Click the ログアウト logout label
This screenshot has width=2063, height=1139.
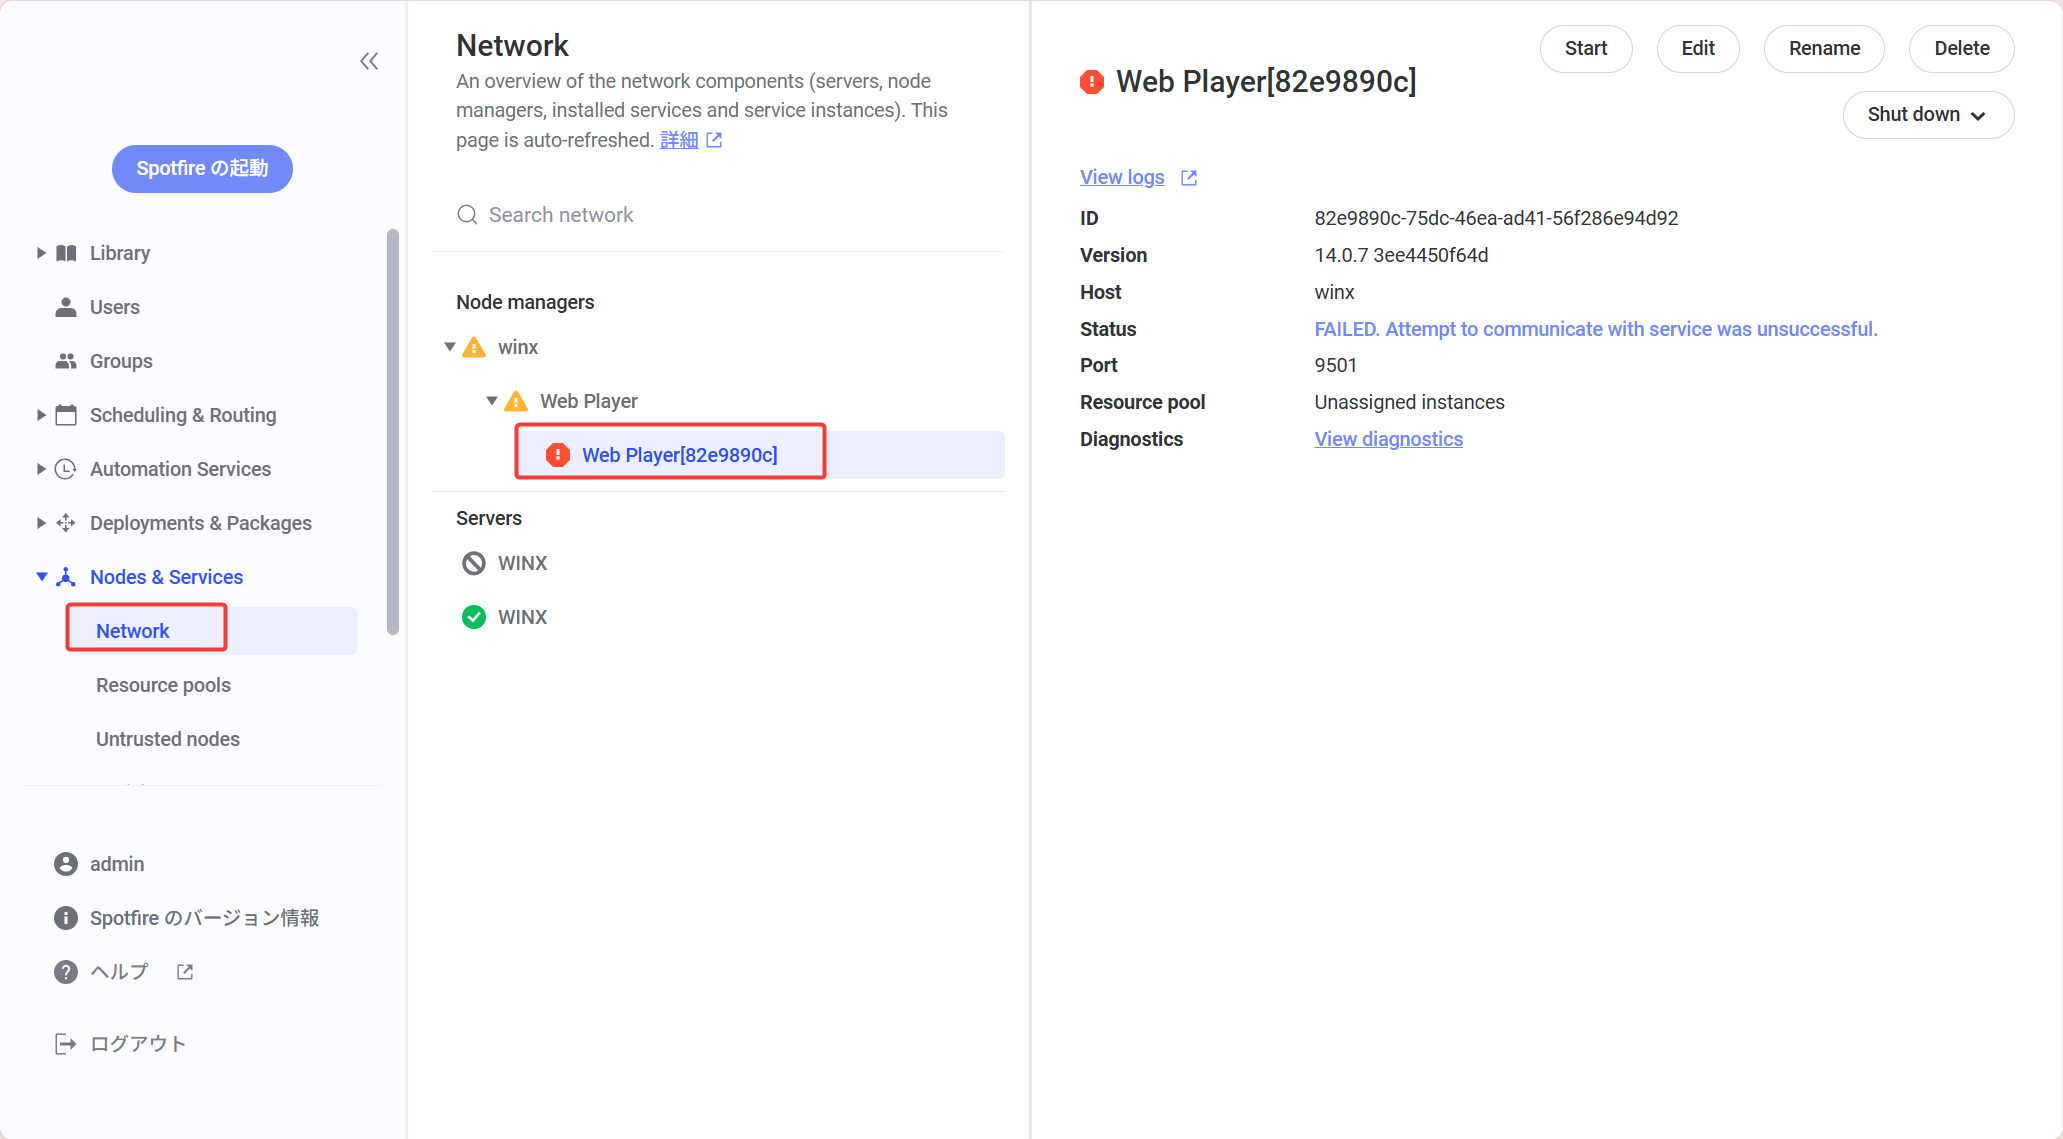tap(138, 1044)
